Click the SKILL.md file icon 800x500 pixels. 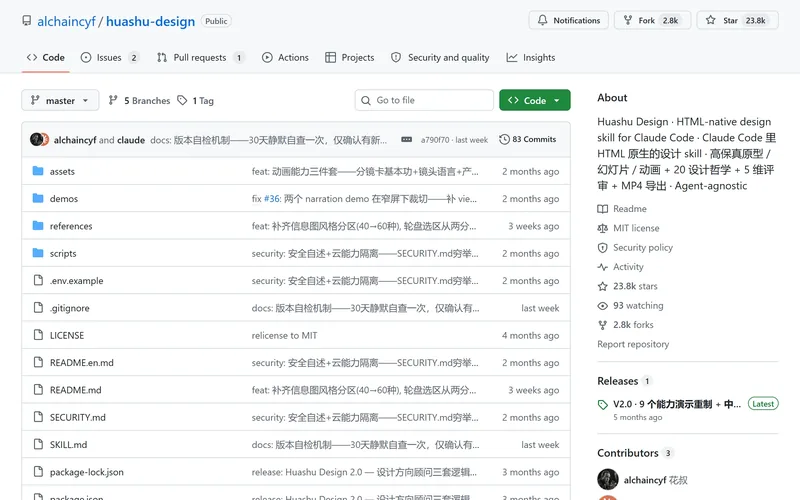[x=38, y=444]
